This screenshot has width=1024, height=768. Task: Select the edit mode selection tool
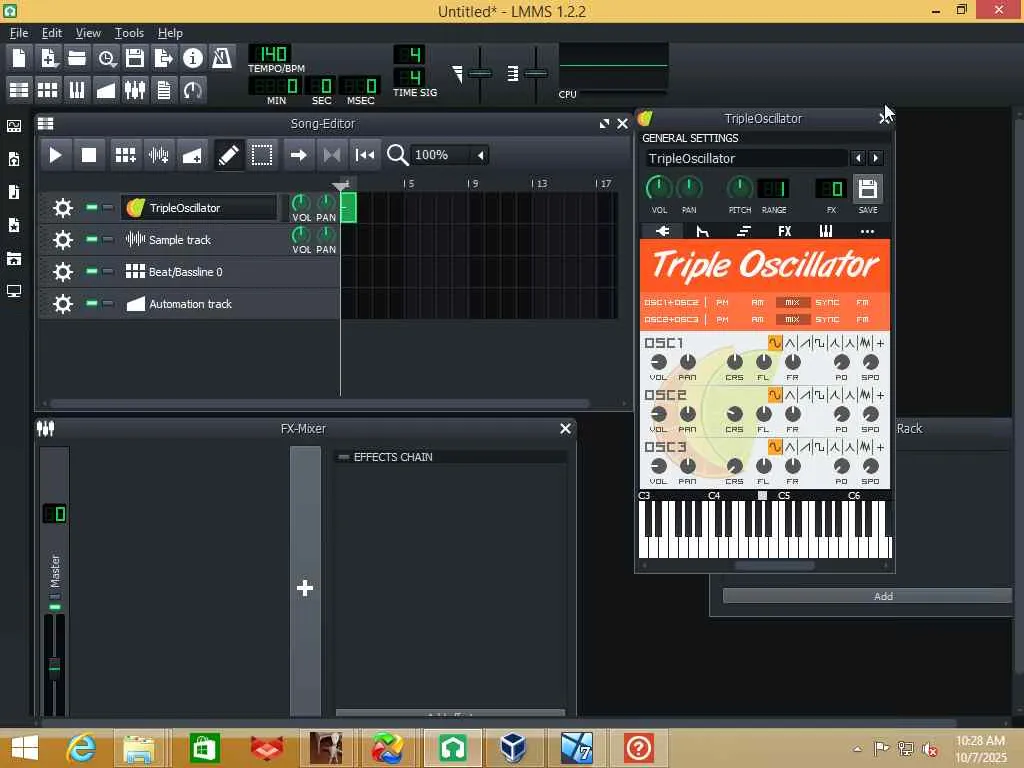tap(262, 155)
